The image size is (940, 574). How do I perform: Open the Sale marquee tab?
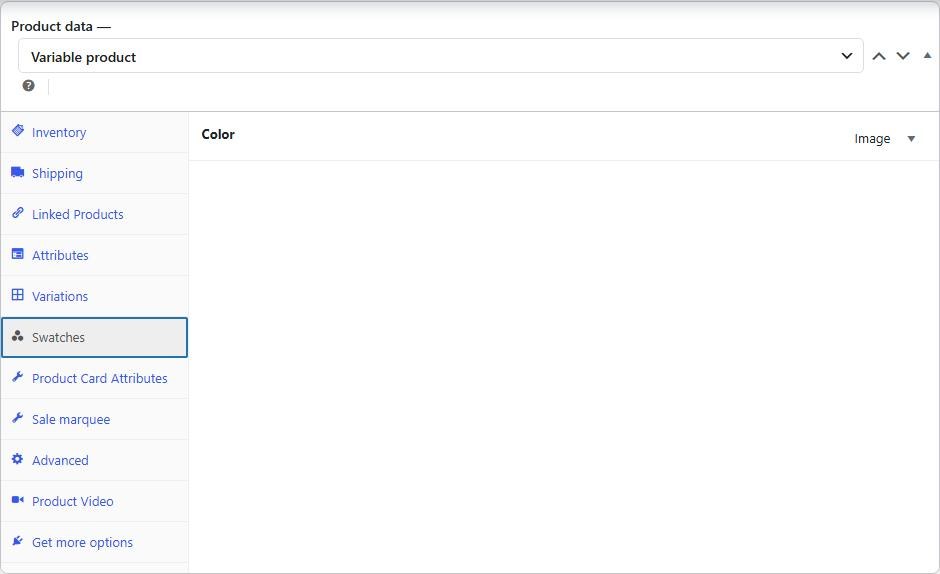coord(95,419)
